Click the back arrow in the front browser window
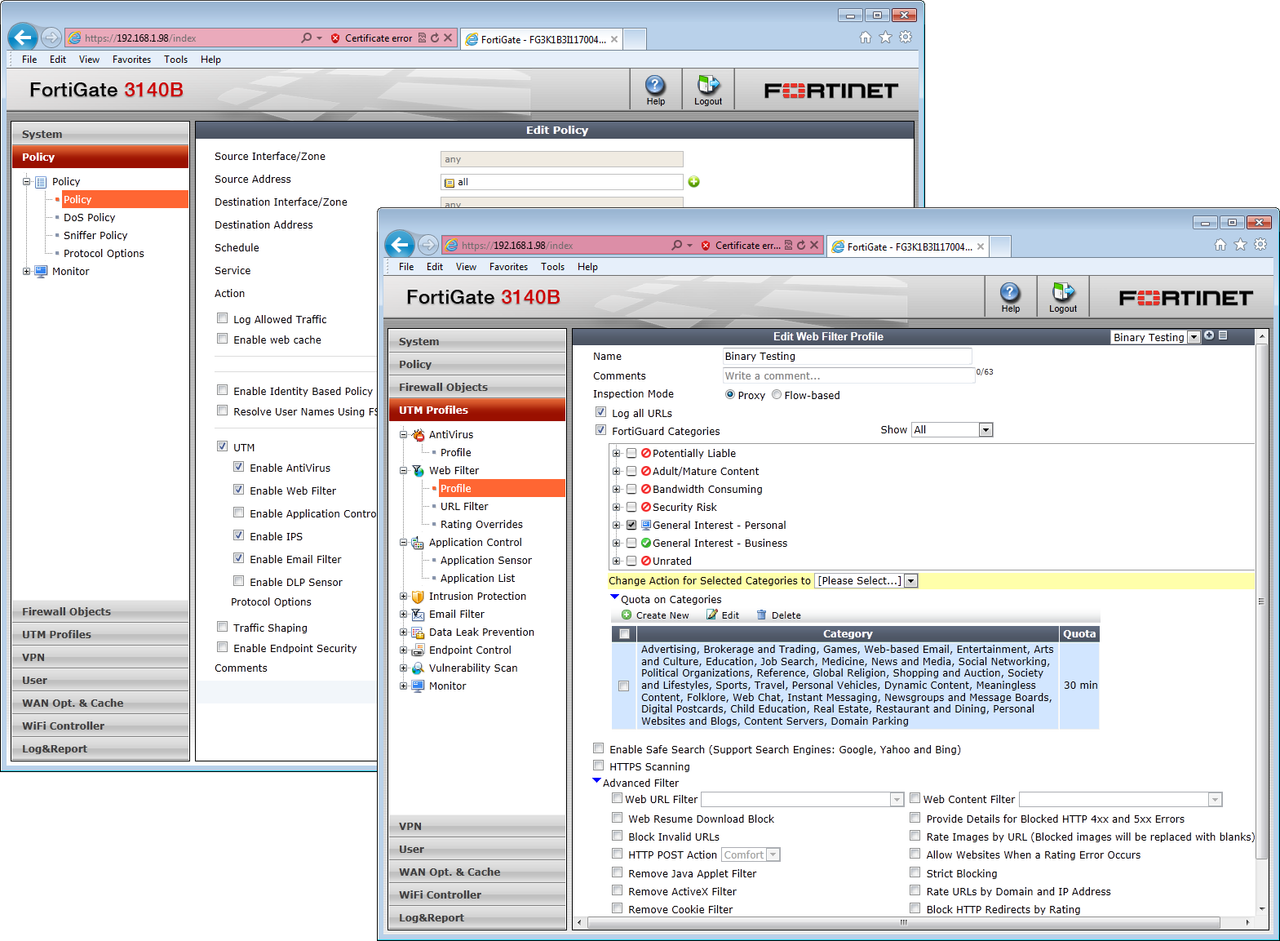 pos(399,245)
